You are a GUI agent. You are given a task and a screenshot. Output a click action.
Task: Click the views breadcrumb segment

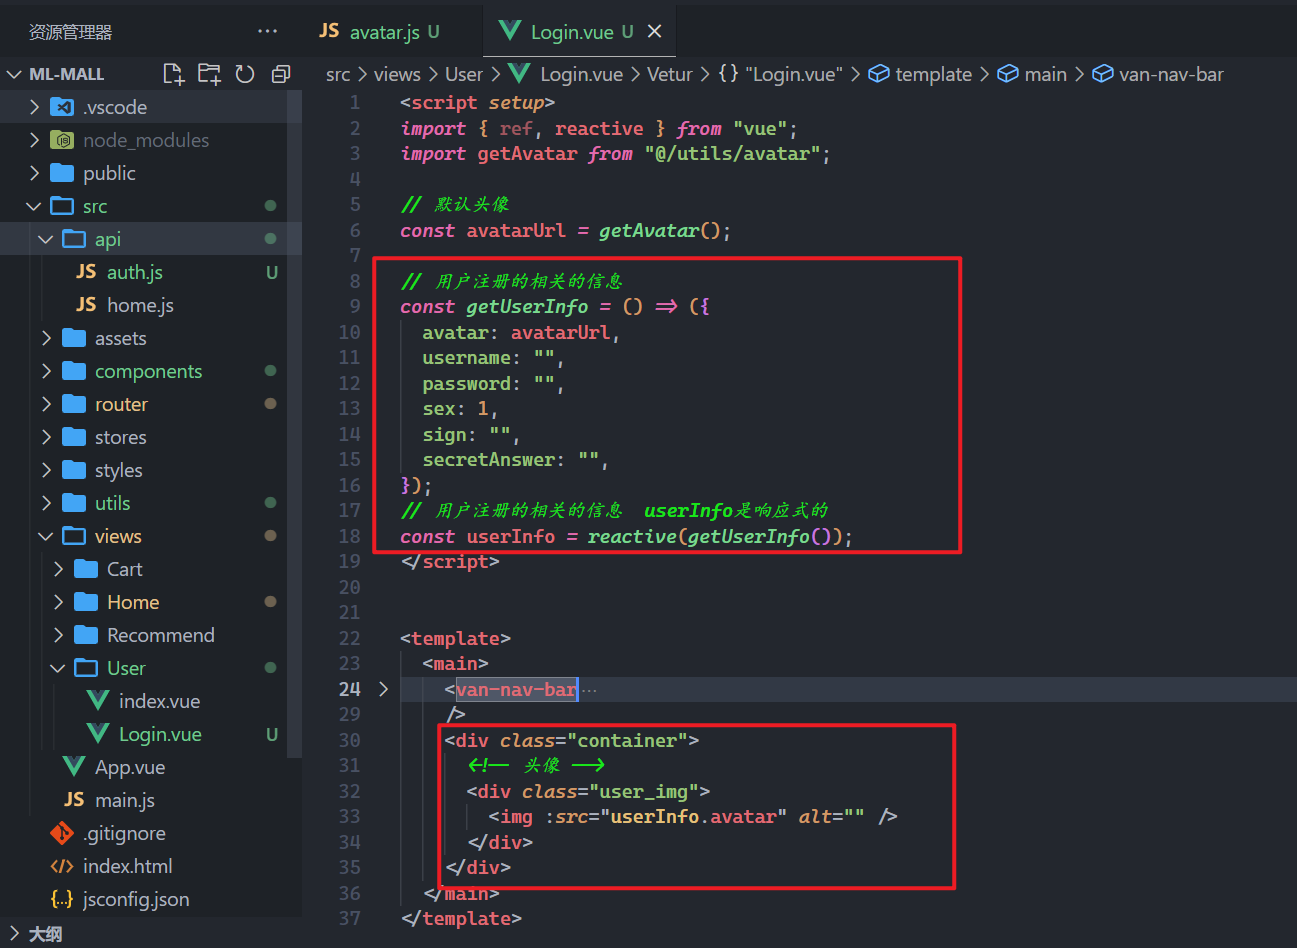397,74
